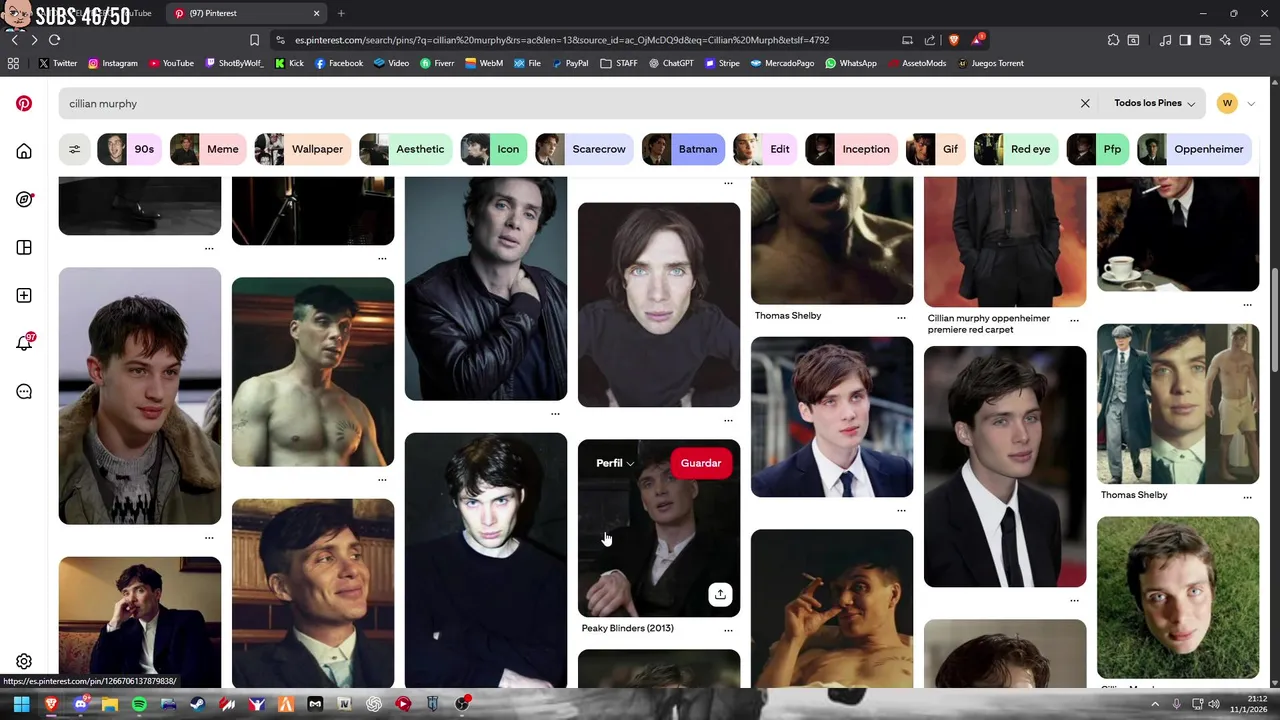Clear the search with the X icon
The width and height of the screenshot is (1280, 720).
click(1085, 103)
